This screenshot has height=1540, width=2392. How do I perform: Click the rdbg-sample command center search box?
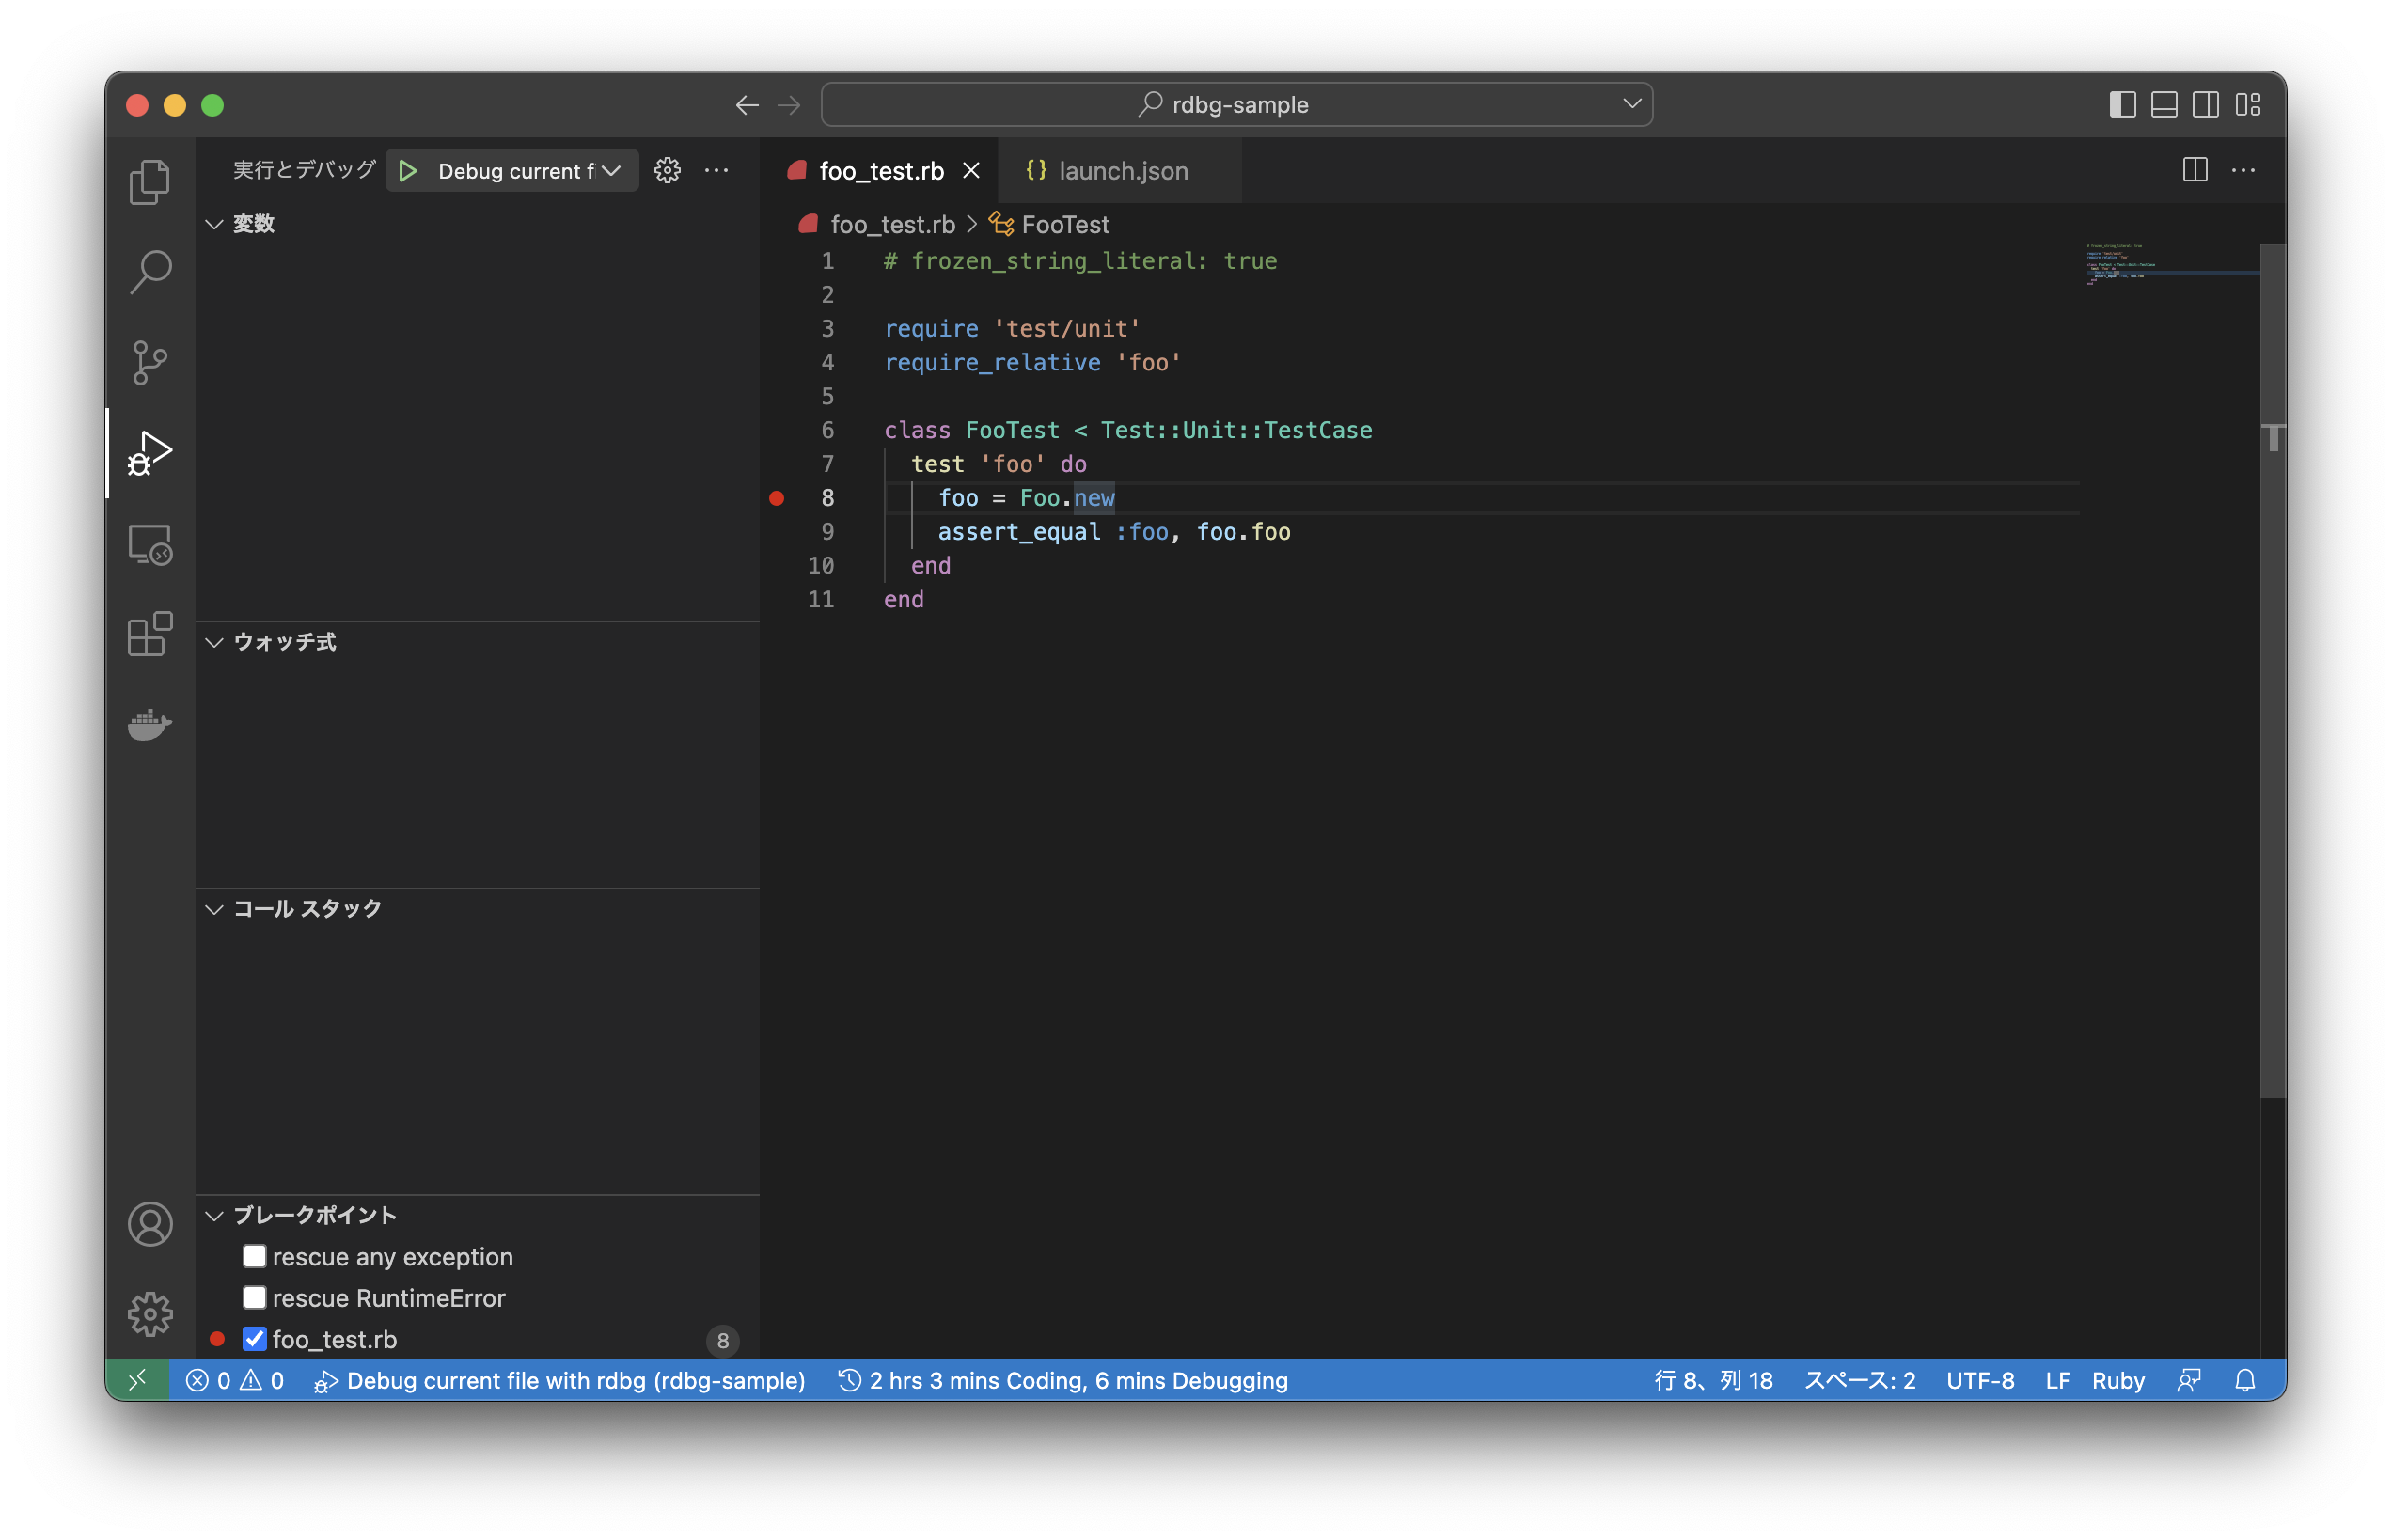pyautogui.click(x=1236, y=105)
